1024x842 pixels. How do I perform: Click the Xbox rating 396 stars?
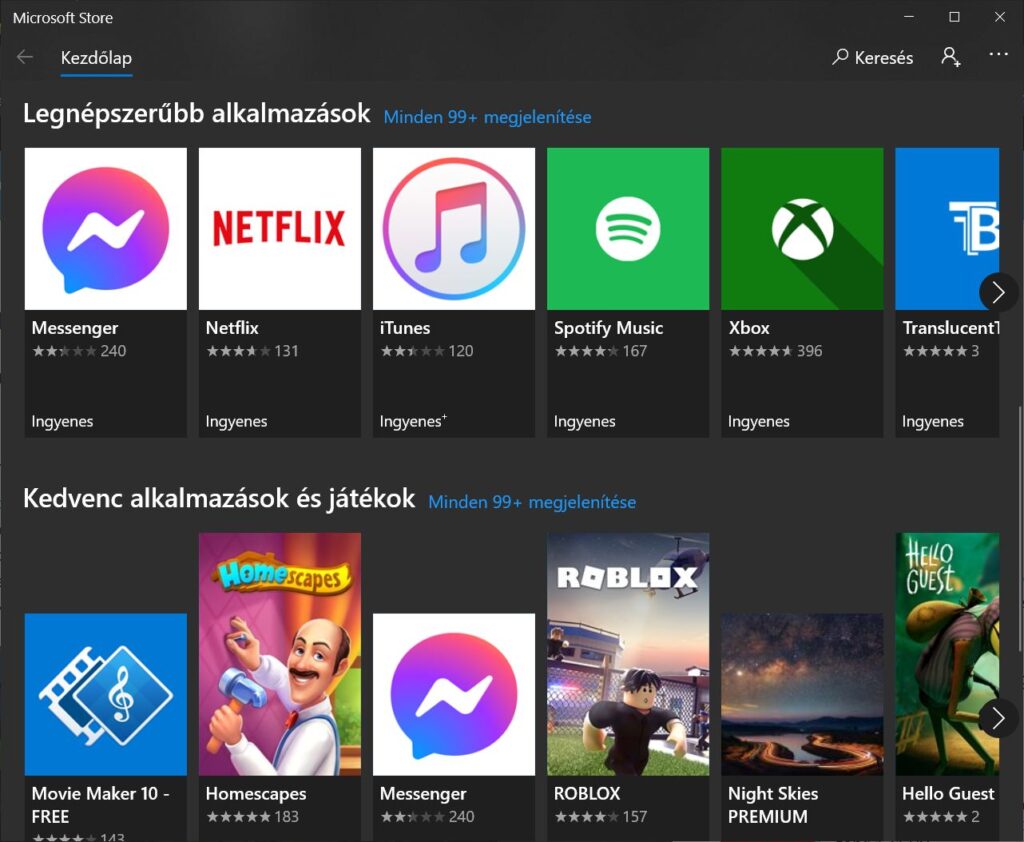(x=775, y=351)
